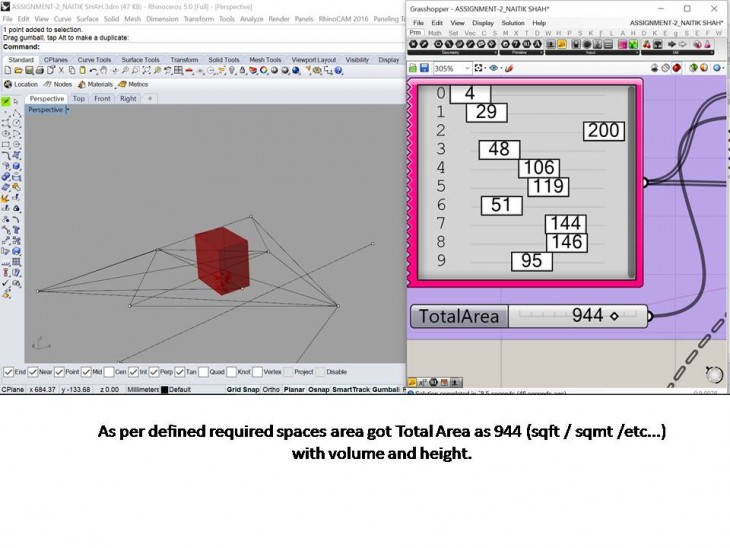Viewport: 730px width, 548px height.
Task: Open the Analyze menu in Rhino
Action: pos(252,19)
